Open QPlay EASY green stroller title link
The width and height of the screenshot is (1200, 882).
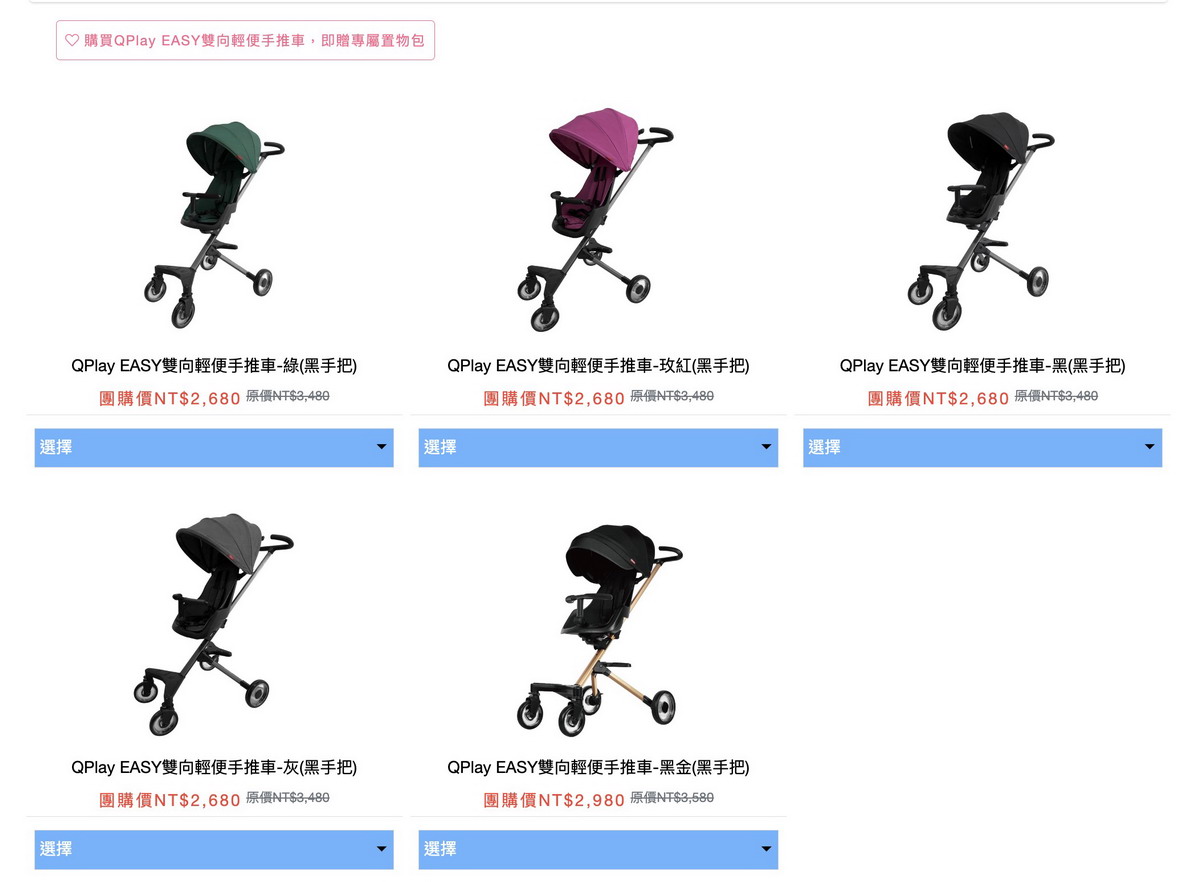tap(214, 366)
